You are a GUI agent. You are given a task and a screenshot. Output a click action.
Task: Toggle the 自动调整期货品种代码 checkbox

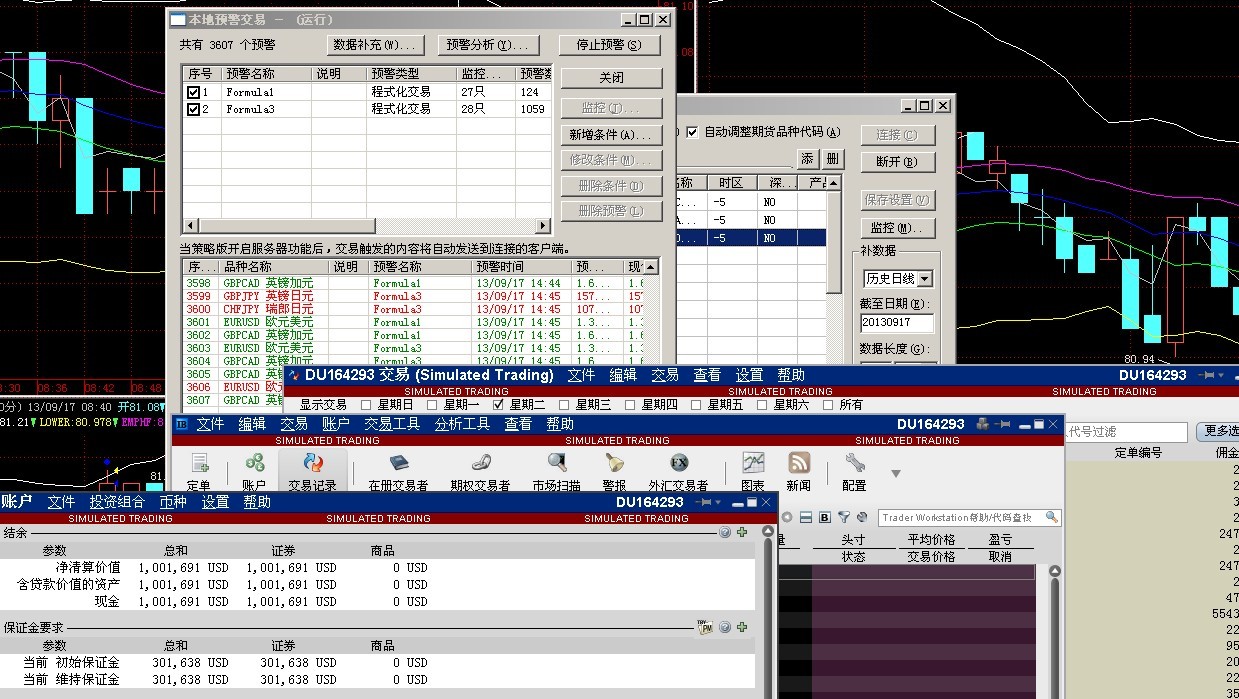tap(692, 132)
